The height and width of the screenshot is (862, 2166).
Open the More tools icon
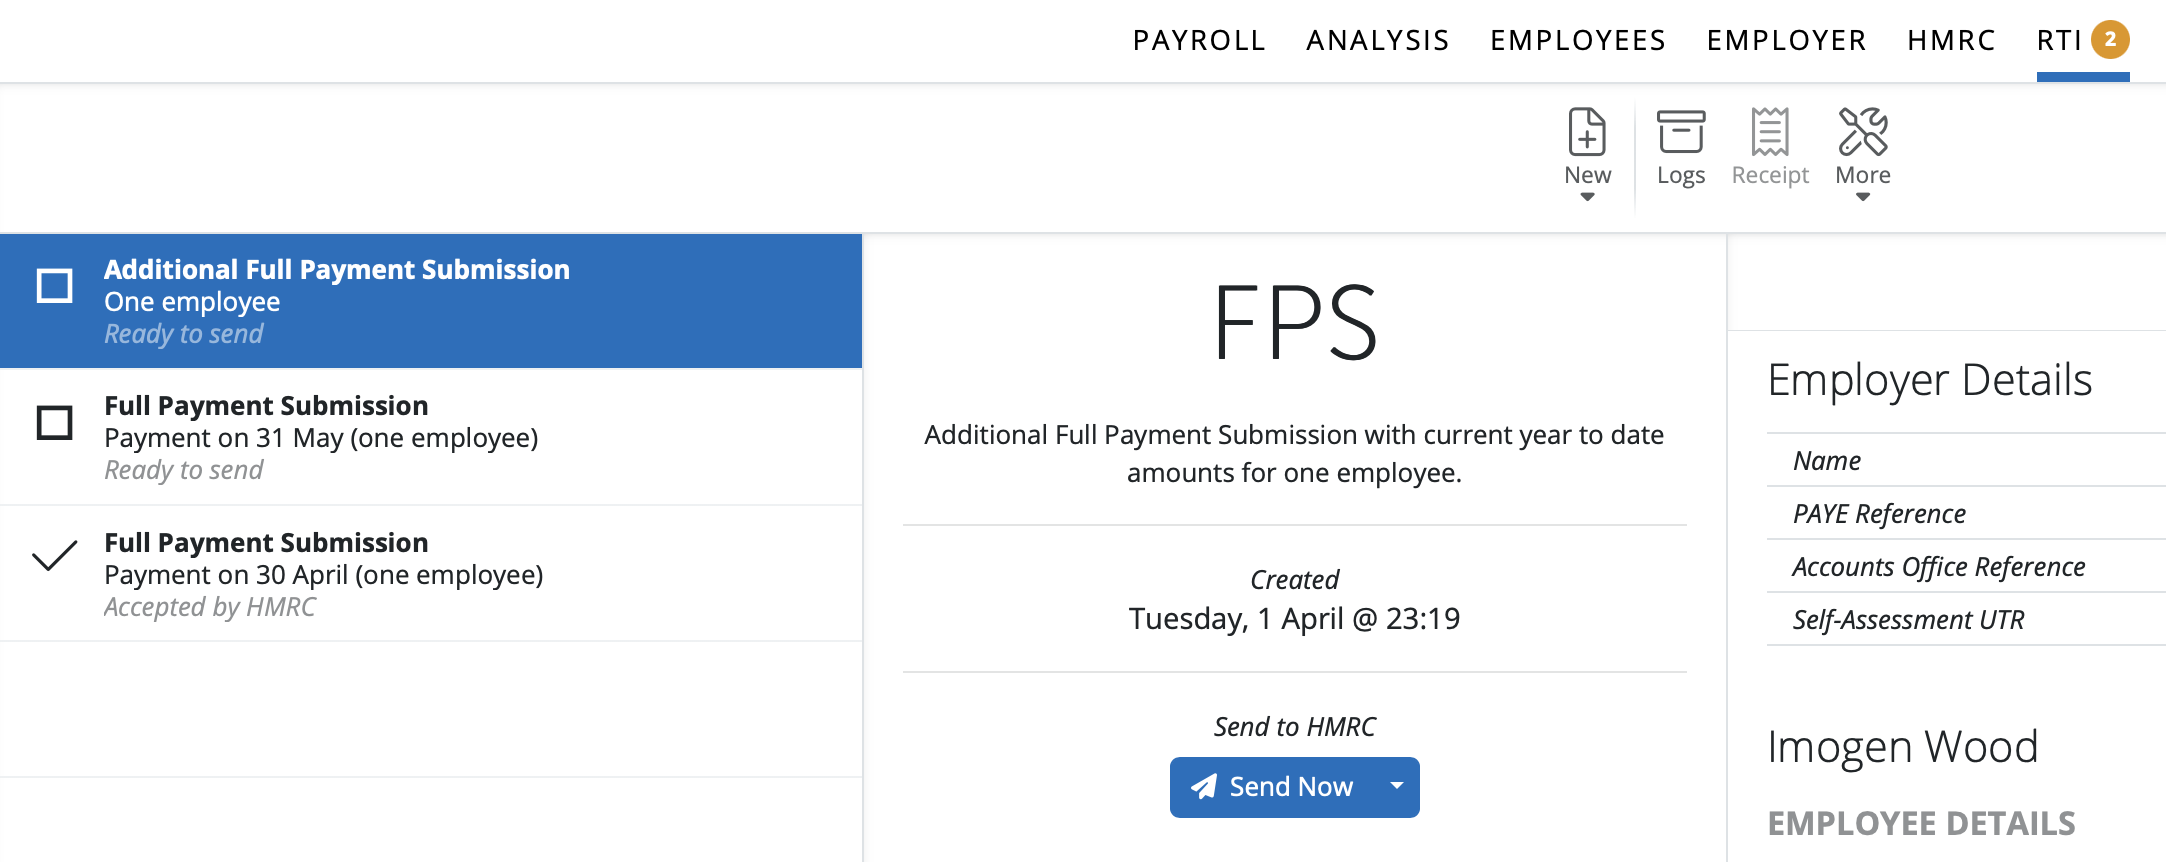1863,131
